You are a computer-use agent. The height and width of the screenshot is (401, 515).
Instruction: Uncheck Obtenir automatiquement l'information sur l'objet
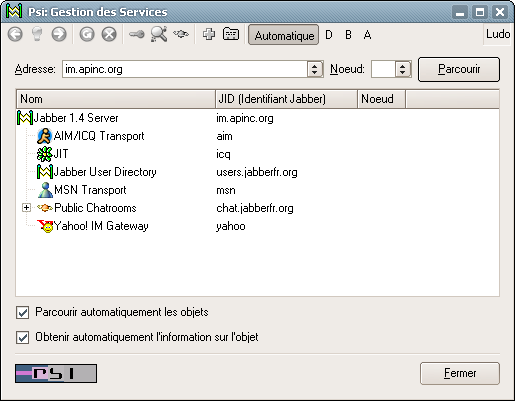pyautogui.click(x=22, y=337)
